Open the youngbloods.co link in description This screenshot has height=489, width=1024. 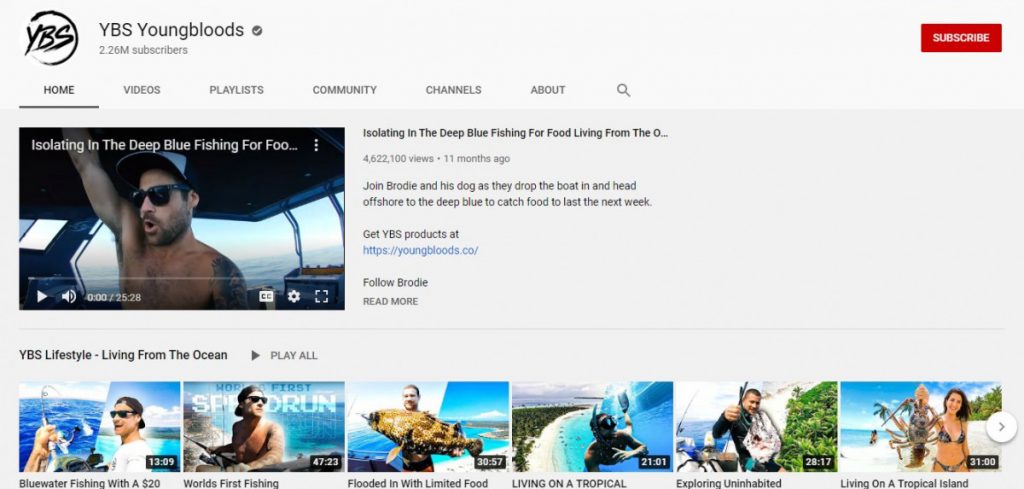tap(421, 250)
